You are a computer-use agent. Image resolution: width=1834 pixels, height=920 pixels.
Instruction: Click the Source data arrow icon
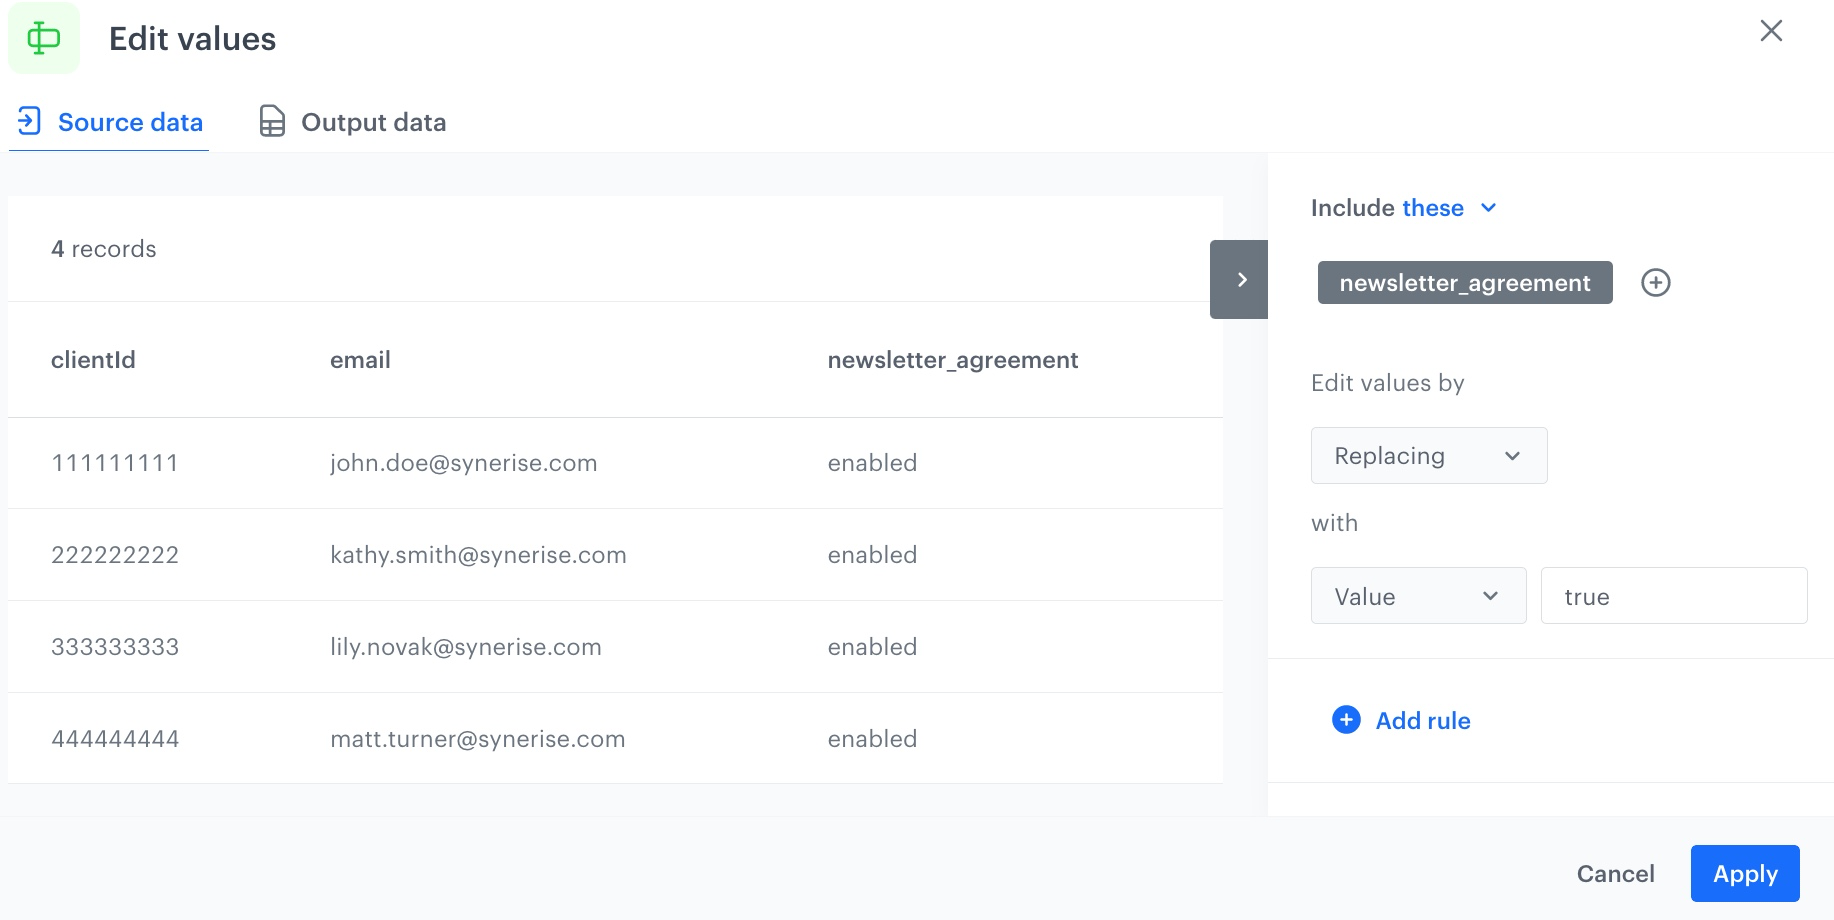coord(29,122)
